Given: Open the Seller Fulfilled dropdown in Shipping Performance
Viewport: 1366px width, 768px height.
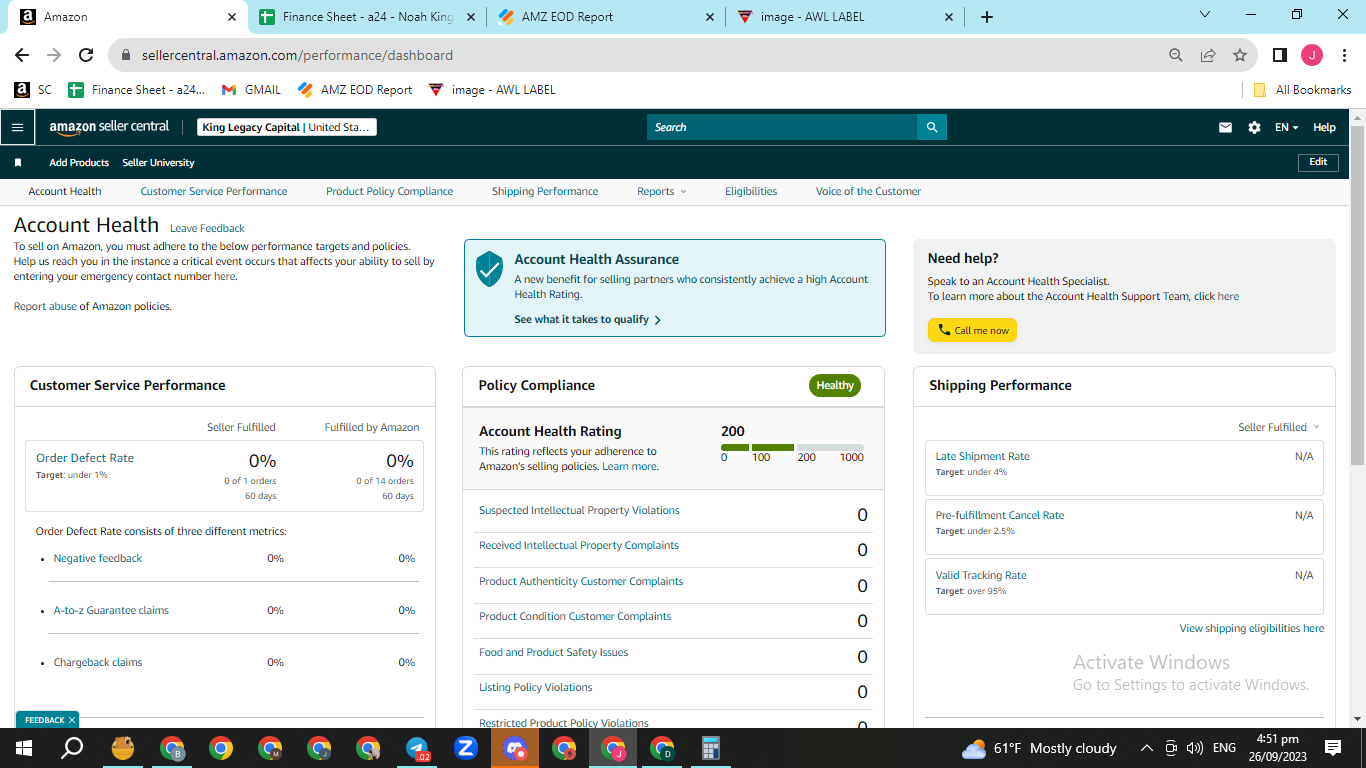Looking at the screenshot, I should 1279,427.
